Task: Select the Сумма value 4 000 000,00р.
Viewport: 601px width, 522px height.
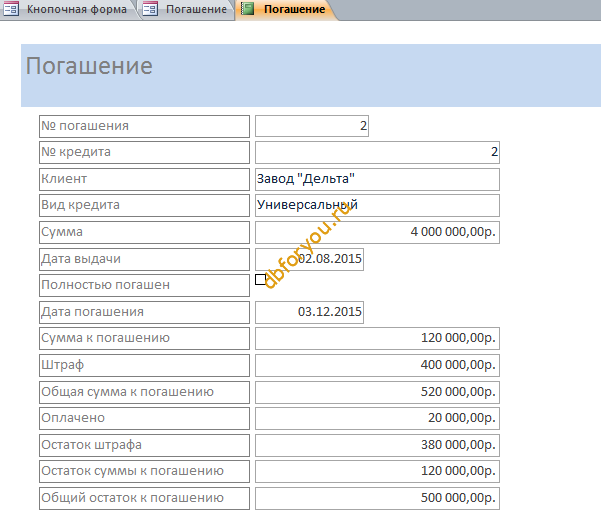Action: [x=377, y=232]
